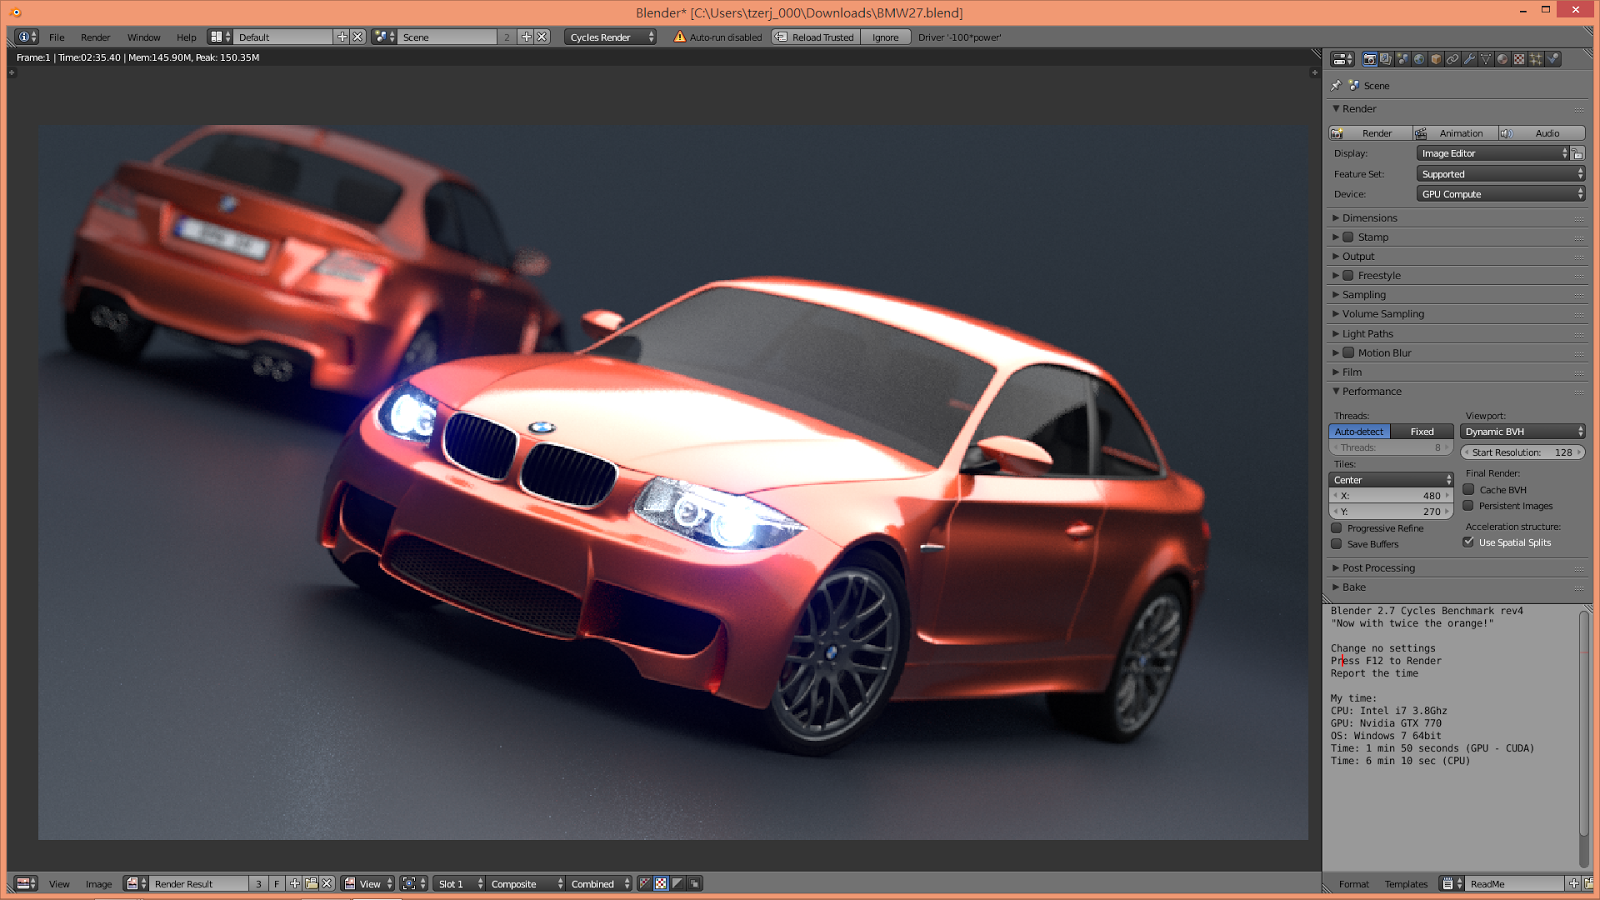Open text editor type selector icon
Screen dimensions: 1600x900
pyautogui.click(x=1452, y=884)
